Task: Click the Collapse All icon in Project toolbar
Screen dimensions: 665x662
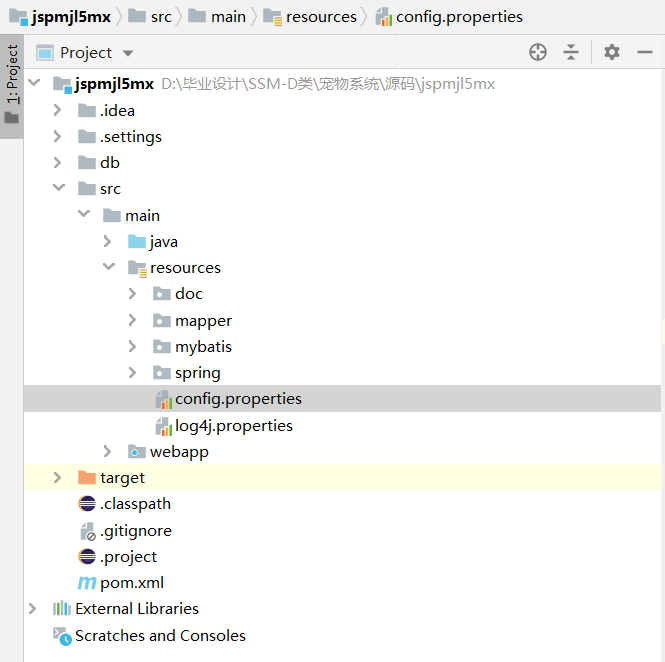Action: click(x=570, y=52)
